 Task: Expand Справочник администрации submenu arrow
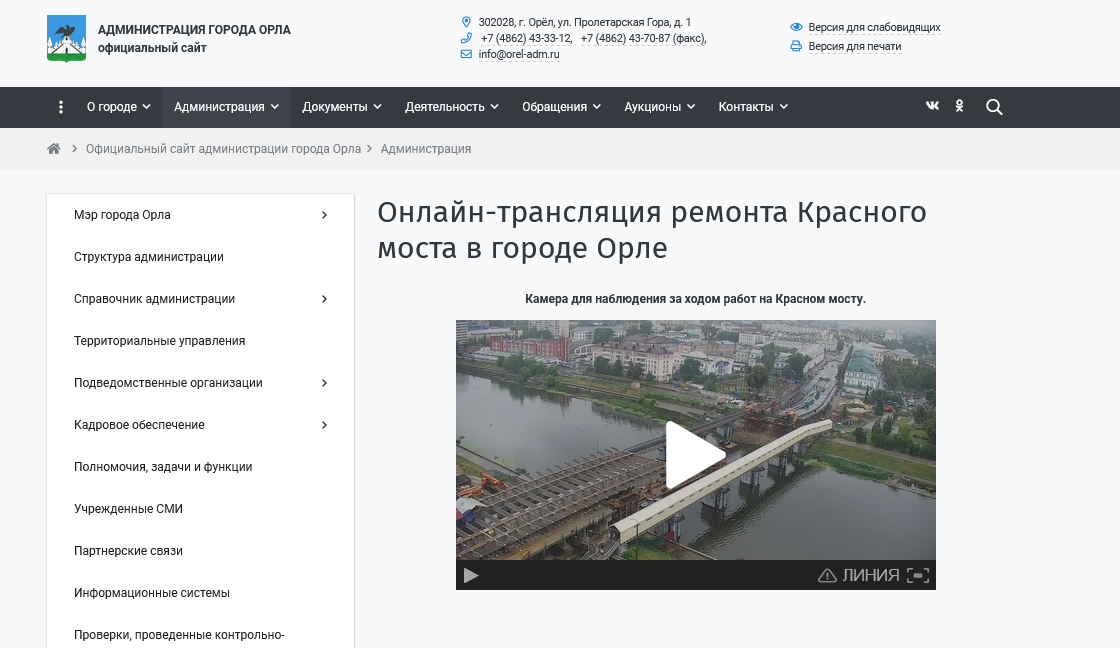[x=324, y=299]
